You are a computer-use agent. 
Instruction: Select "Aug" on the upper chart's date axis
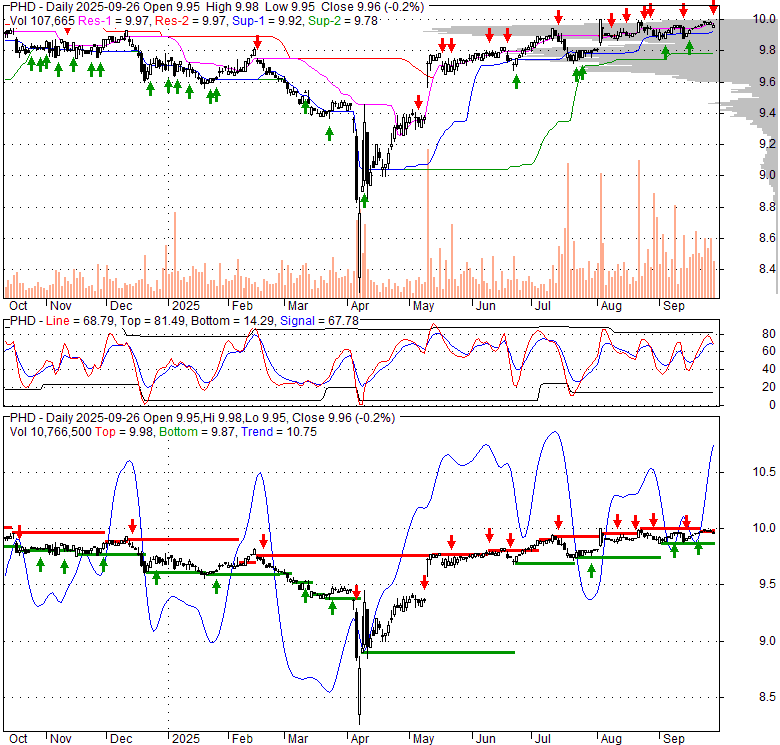coord(611,306)
